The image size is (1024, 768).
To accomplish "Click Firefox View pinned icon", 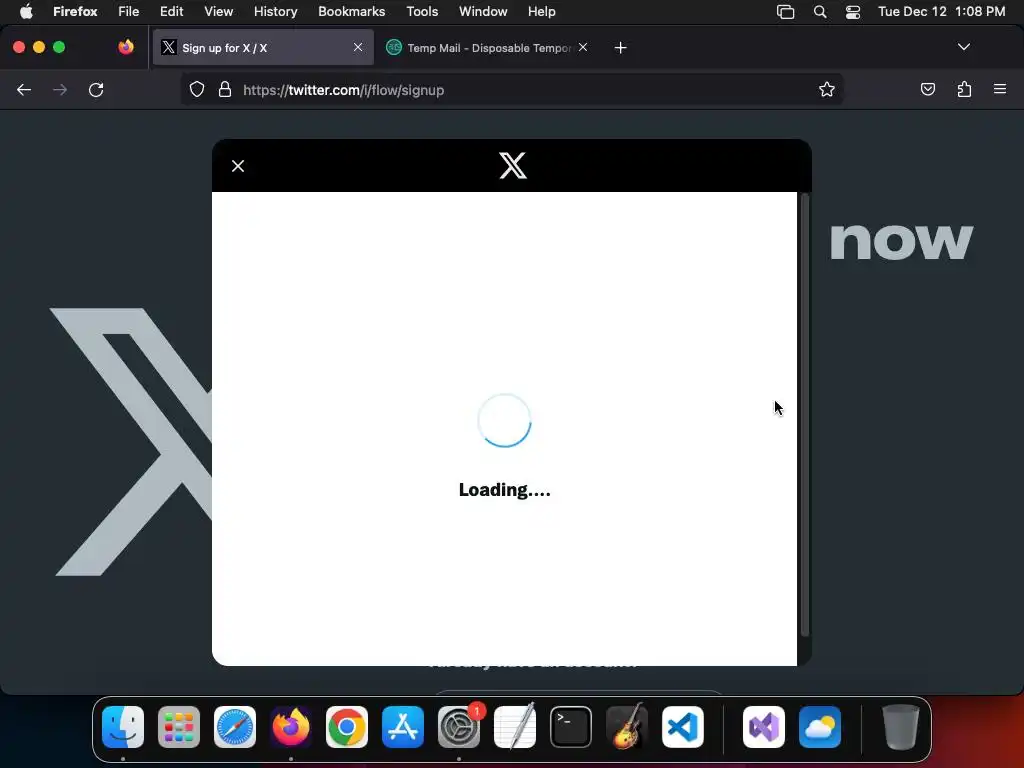I will [x=126, y=47].
